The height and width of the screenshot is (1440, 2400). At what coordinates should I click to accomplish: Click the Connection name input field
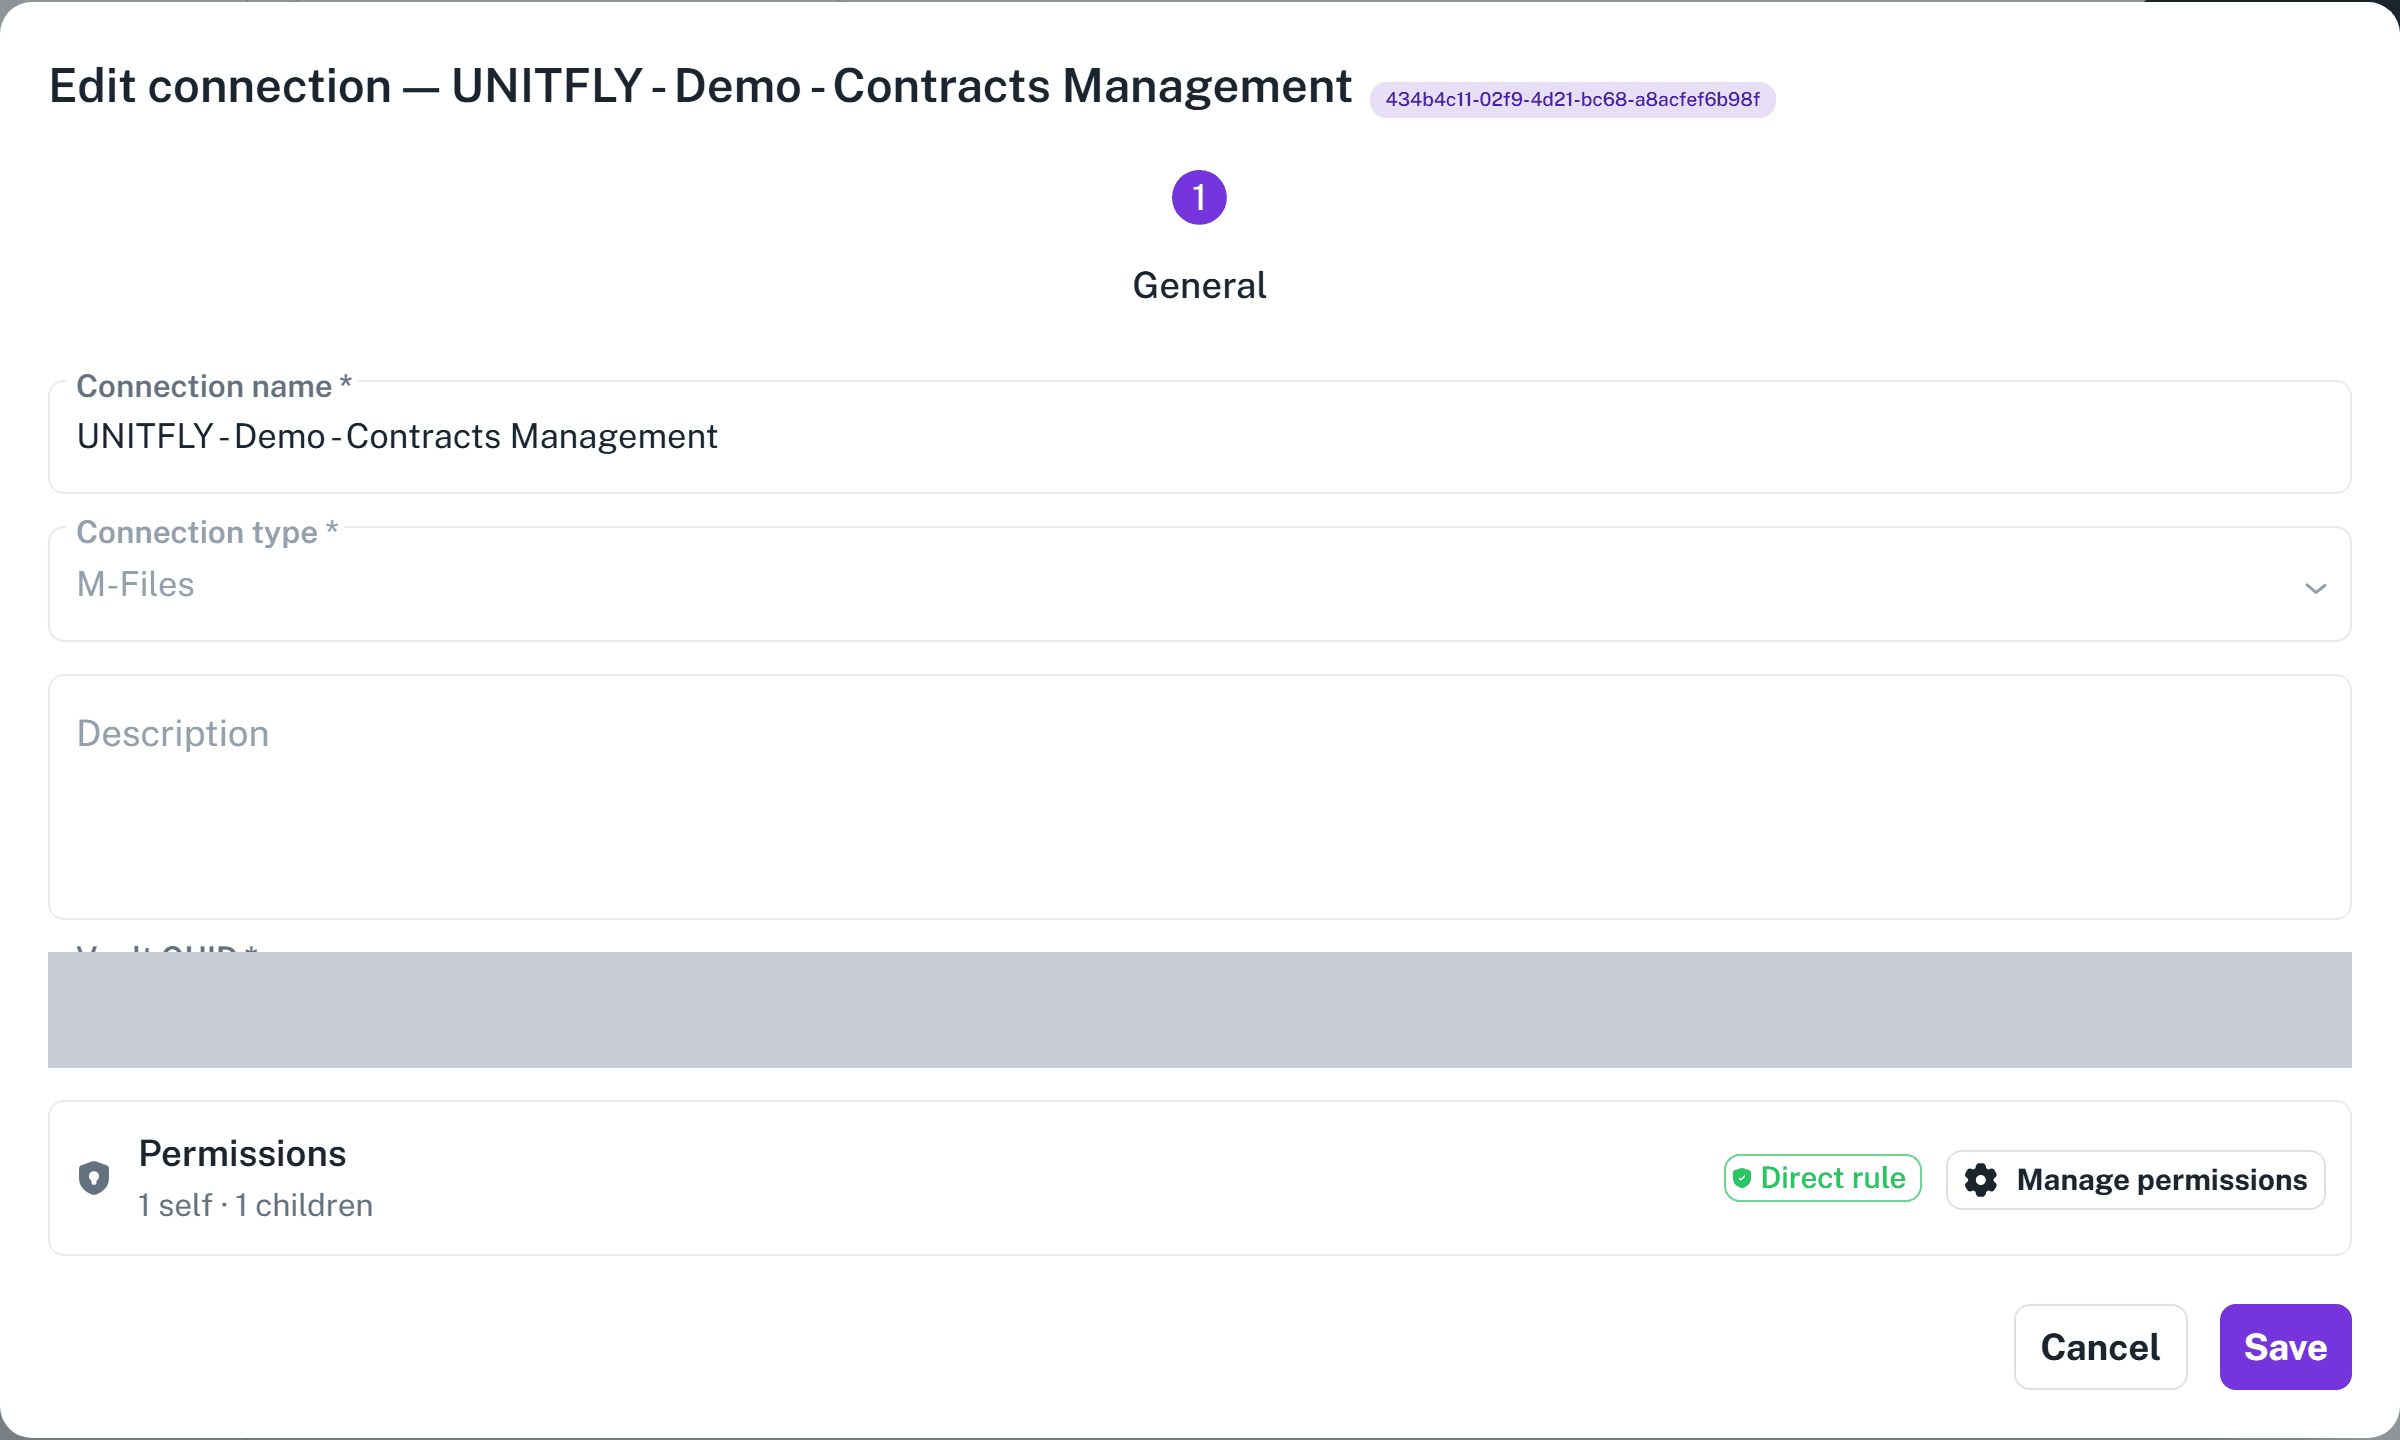point(1199,437)
